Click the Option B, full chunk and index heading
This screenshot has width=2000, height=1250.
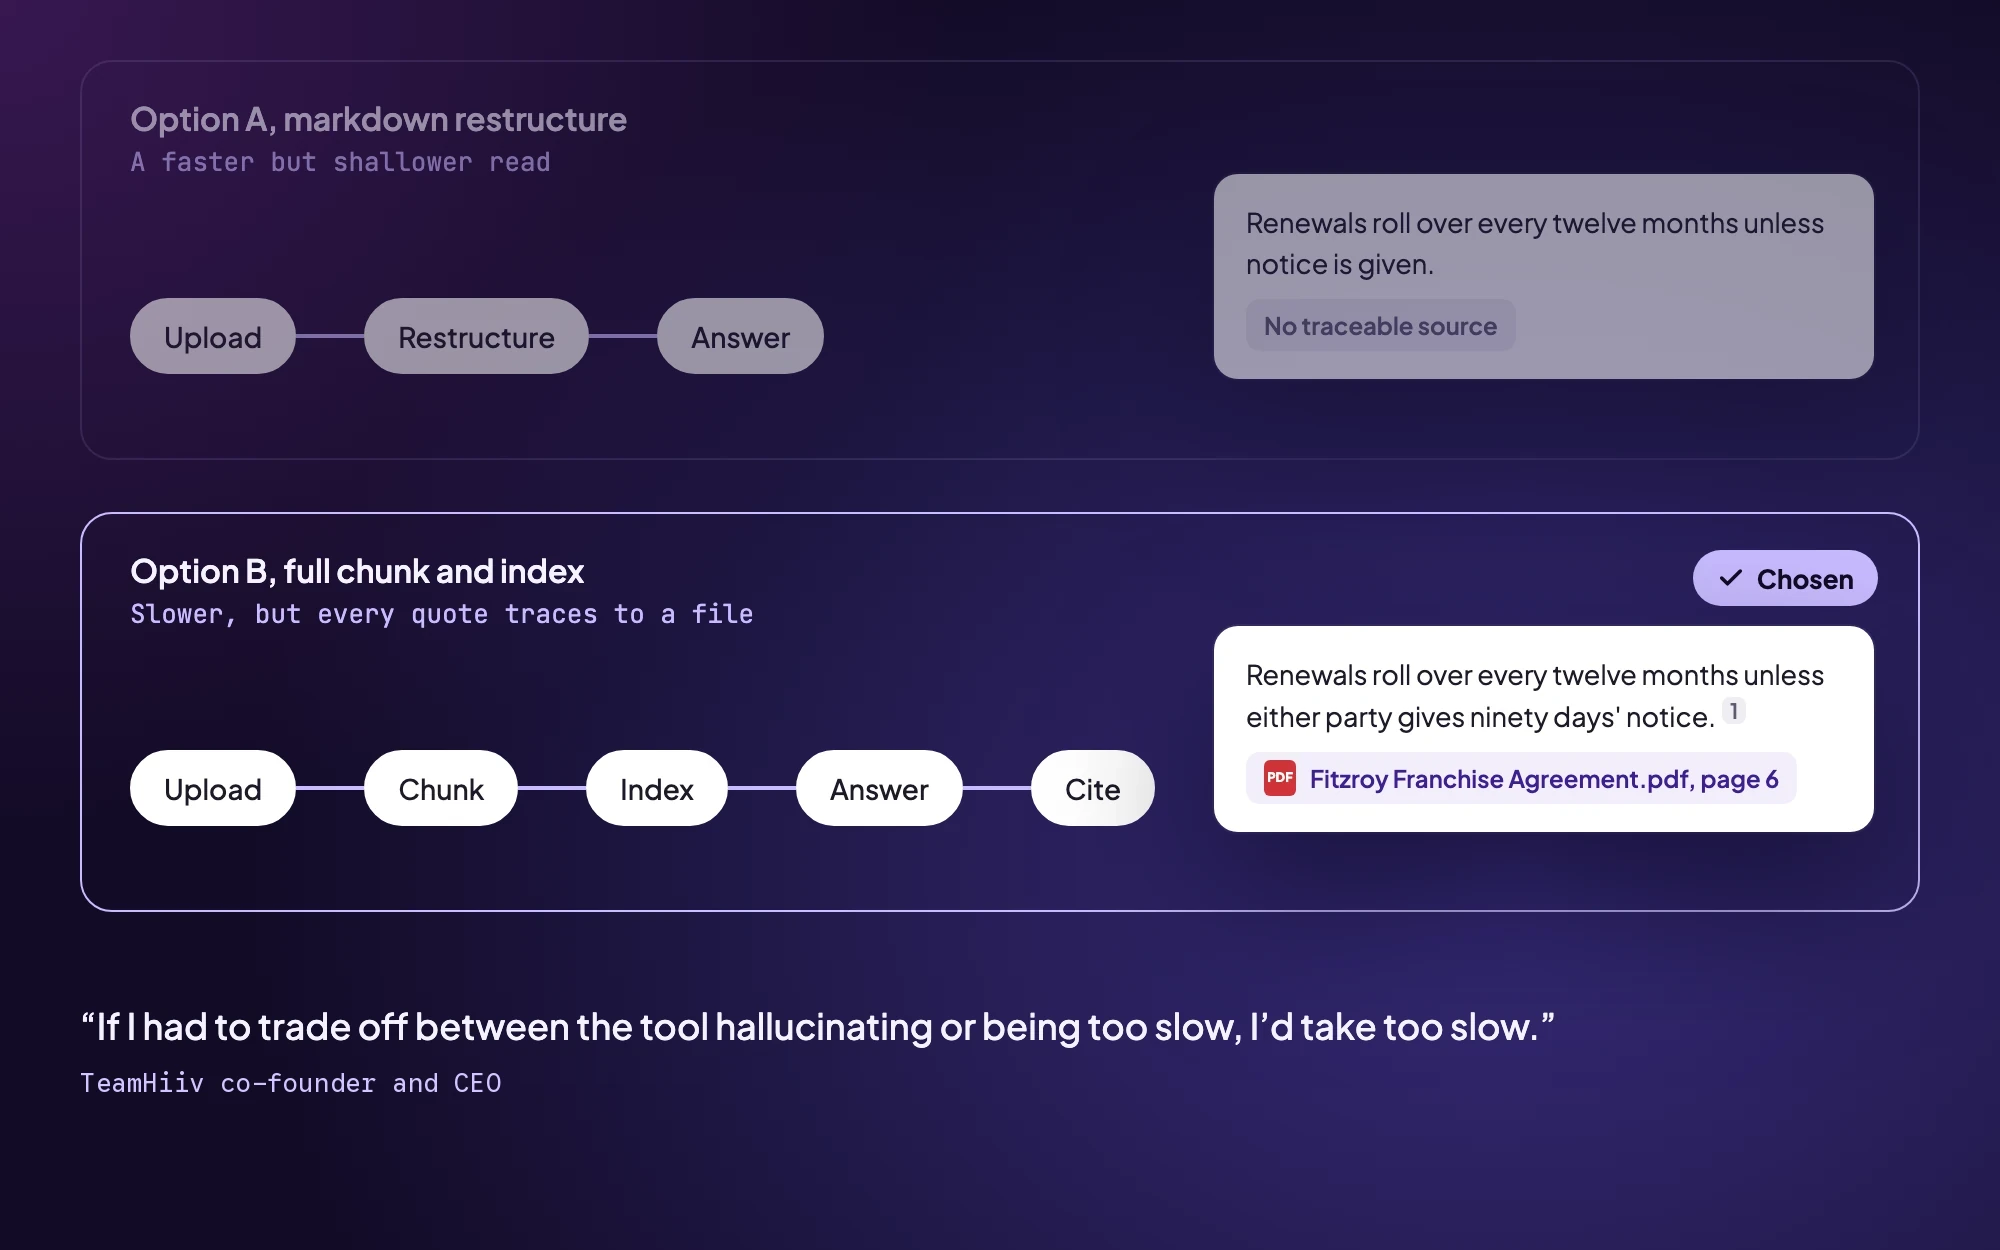pyautogui.click(x=357, y=572)
